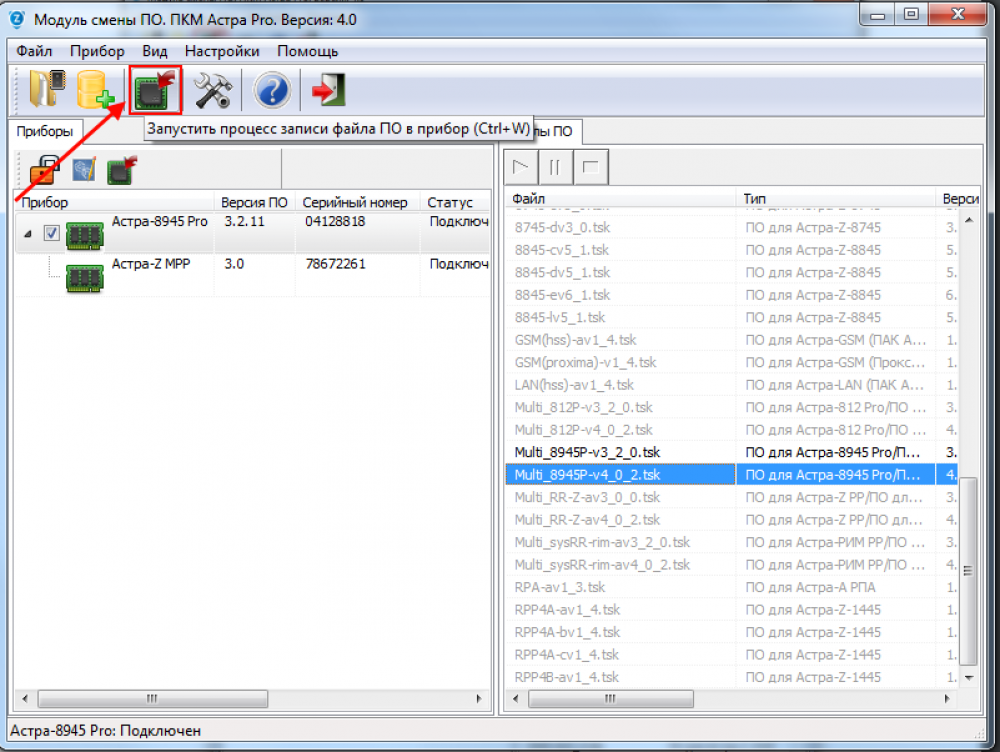Screen dimensions: 1000x752
Task: Click the pause button above the file list
Action: coord(555,167)
